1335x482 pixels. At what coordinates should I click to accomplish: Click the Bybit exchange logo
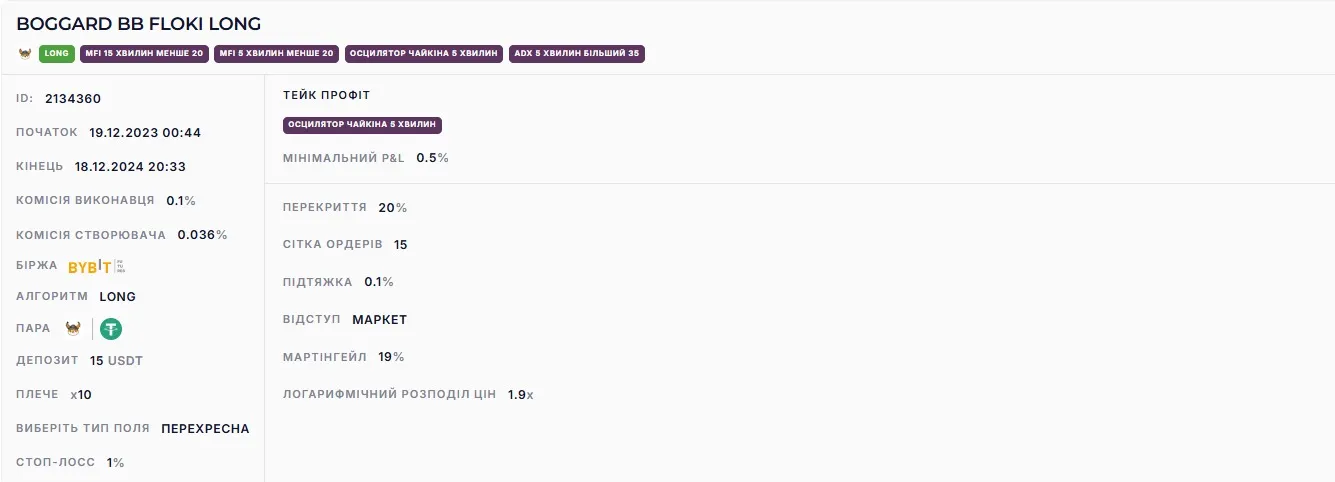coord(90,267)
